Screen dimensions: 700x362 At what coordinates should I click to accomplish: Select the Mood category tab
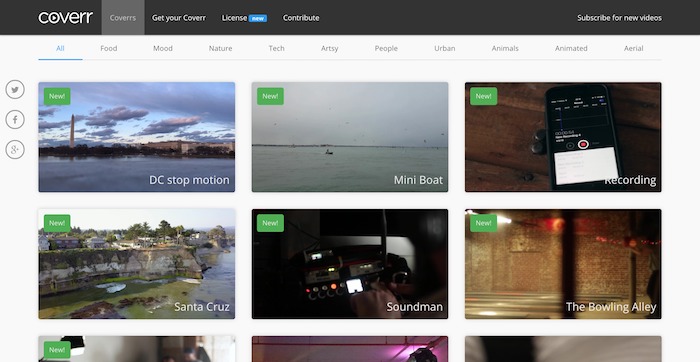click(x=162, y=48)
